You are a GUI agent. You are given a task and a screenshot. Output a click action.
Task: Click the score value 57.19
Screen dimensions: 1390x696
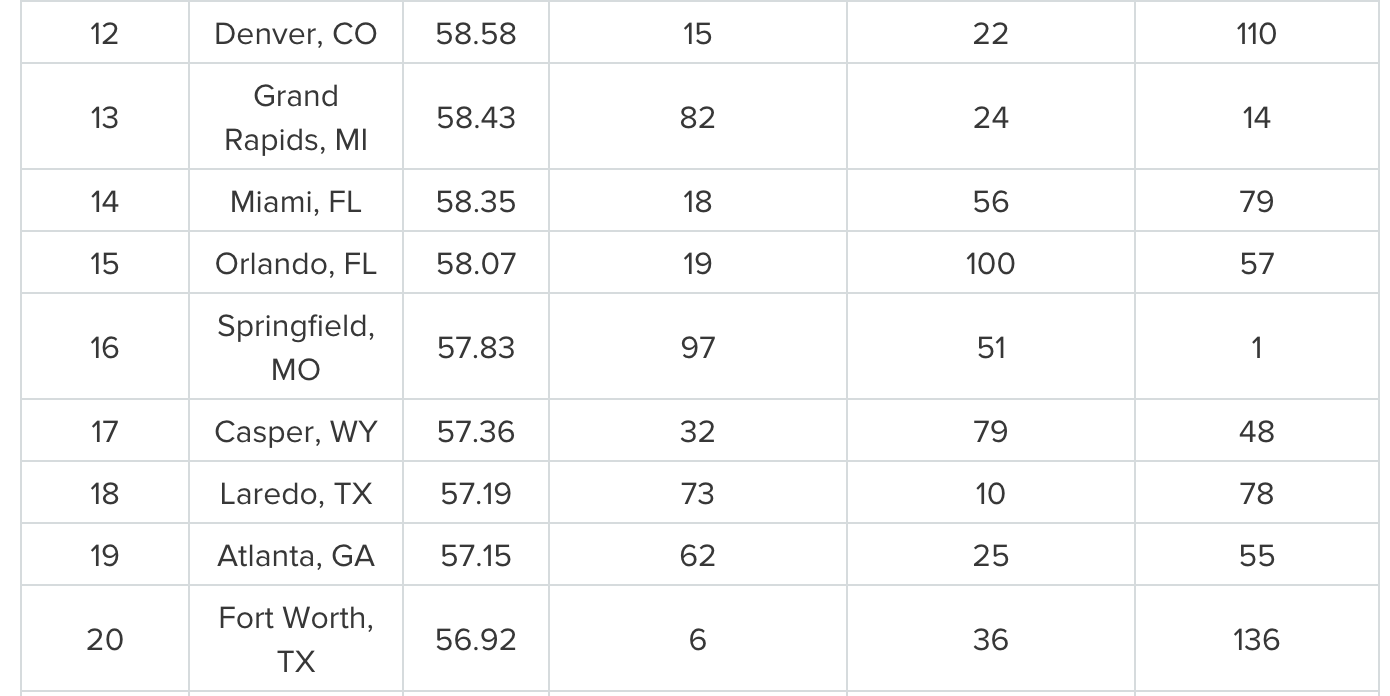pyautogui.click(x=476, y=494)
